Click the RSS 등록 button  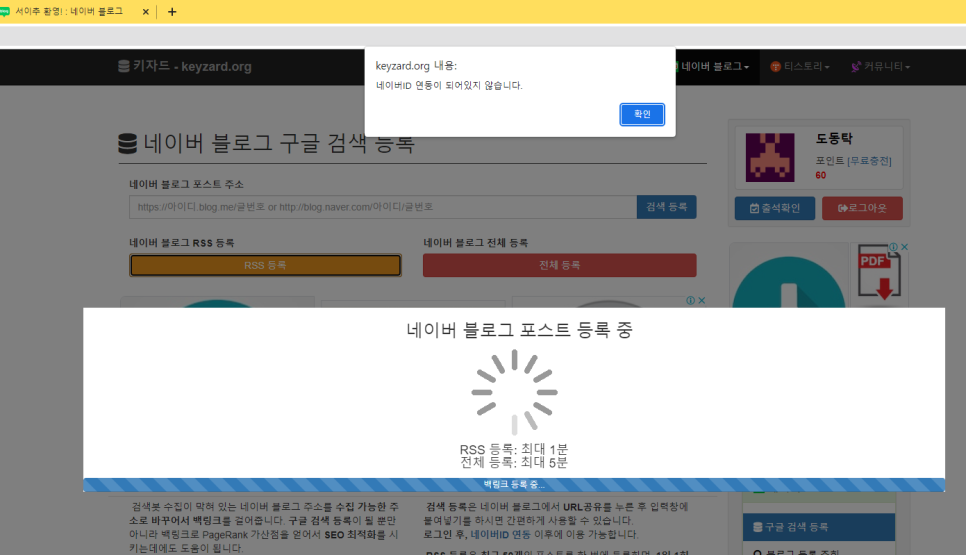pos(266,265)
